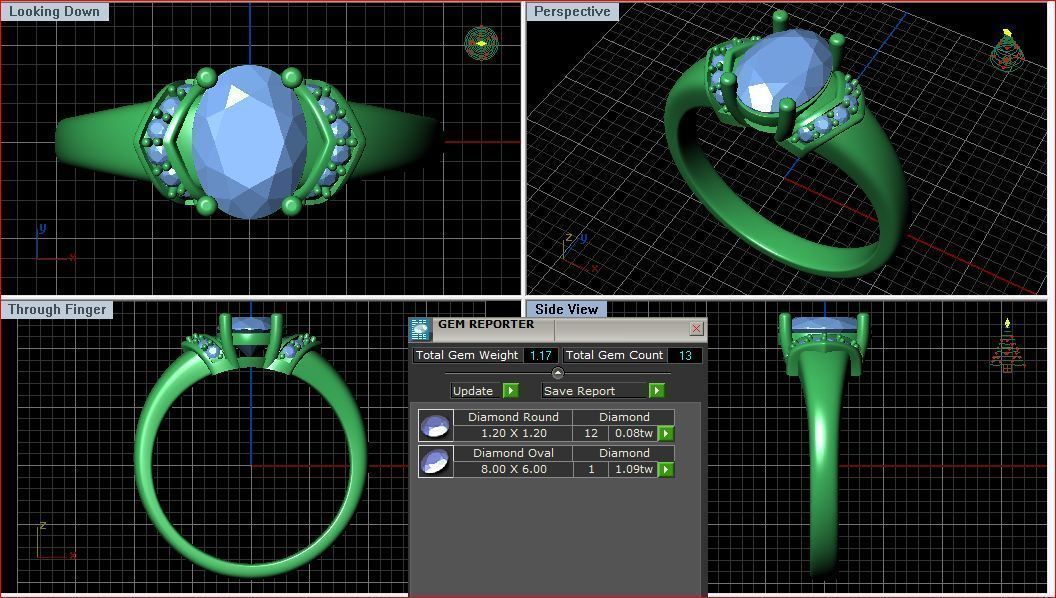Image resolution: width=1056 pixels, height=598 pixels.
Task: Click the Update button label
Action: 473,391
